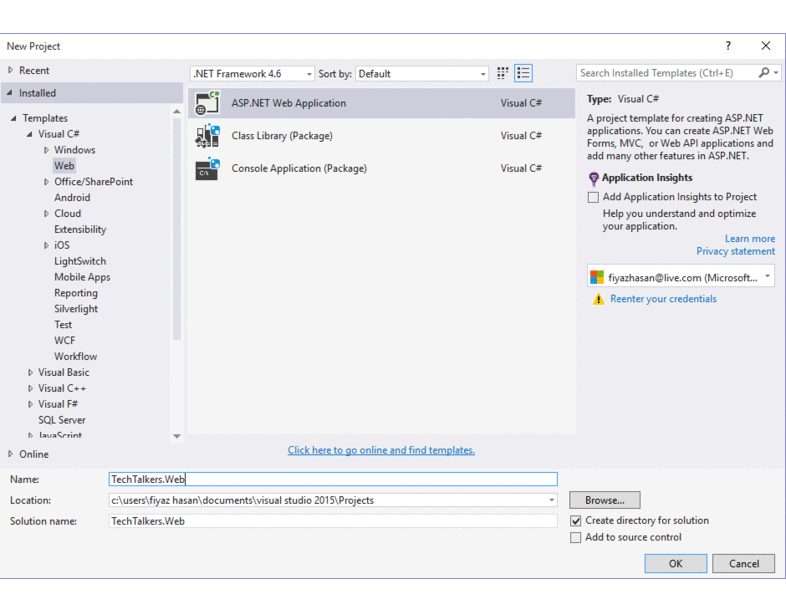The height and width of the screenshot is (613, 786).
Task: Select the ASP.NET Web Application template icon
Action: click(x=208, y=103)
